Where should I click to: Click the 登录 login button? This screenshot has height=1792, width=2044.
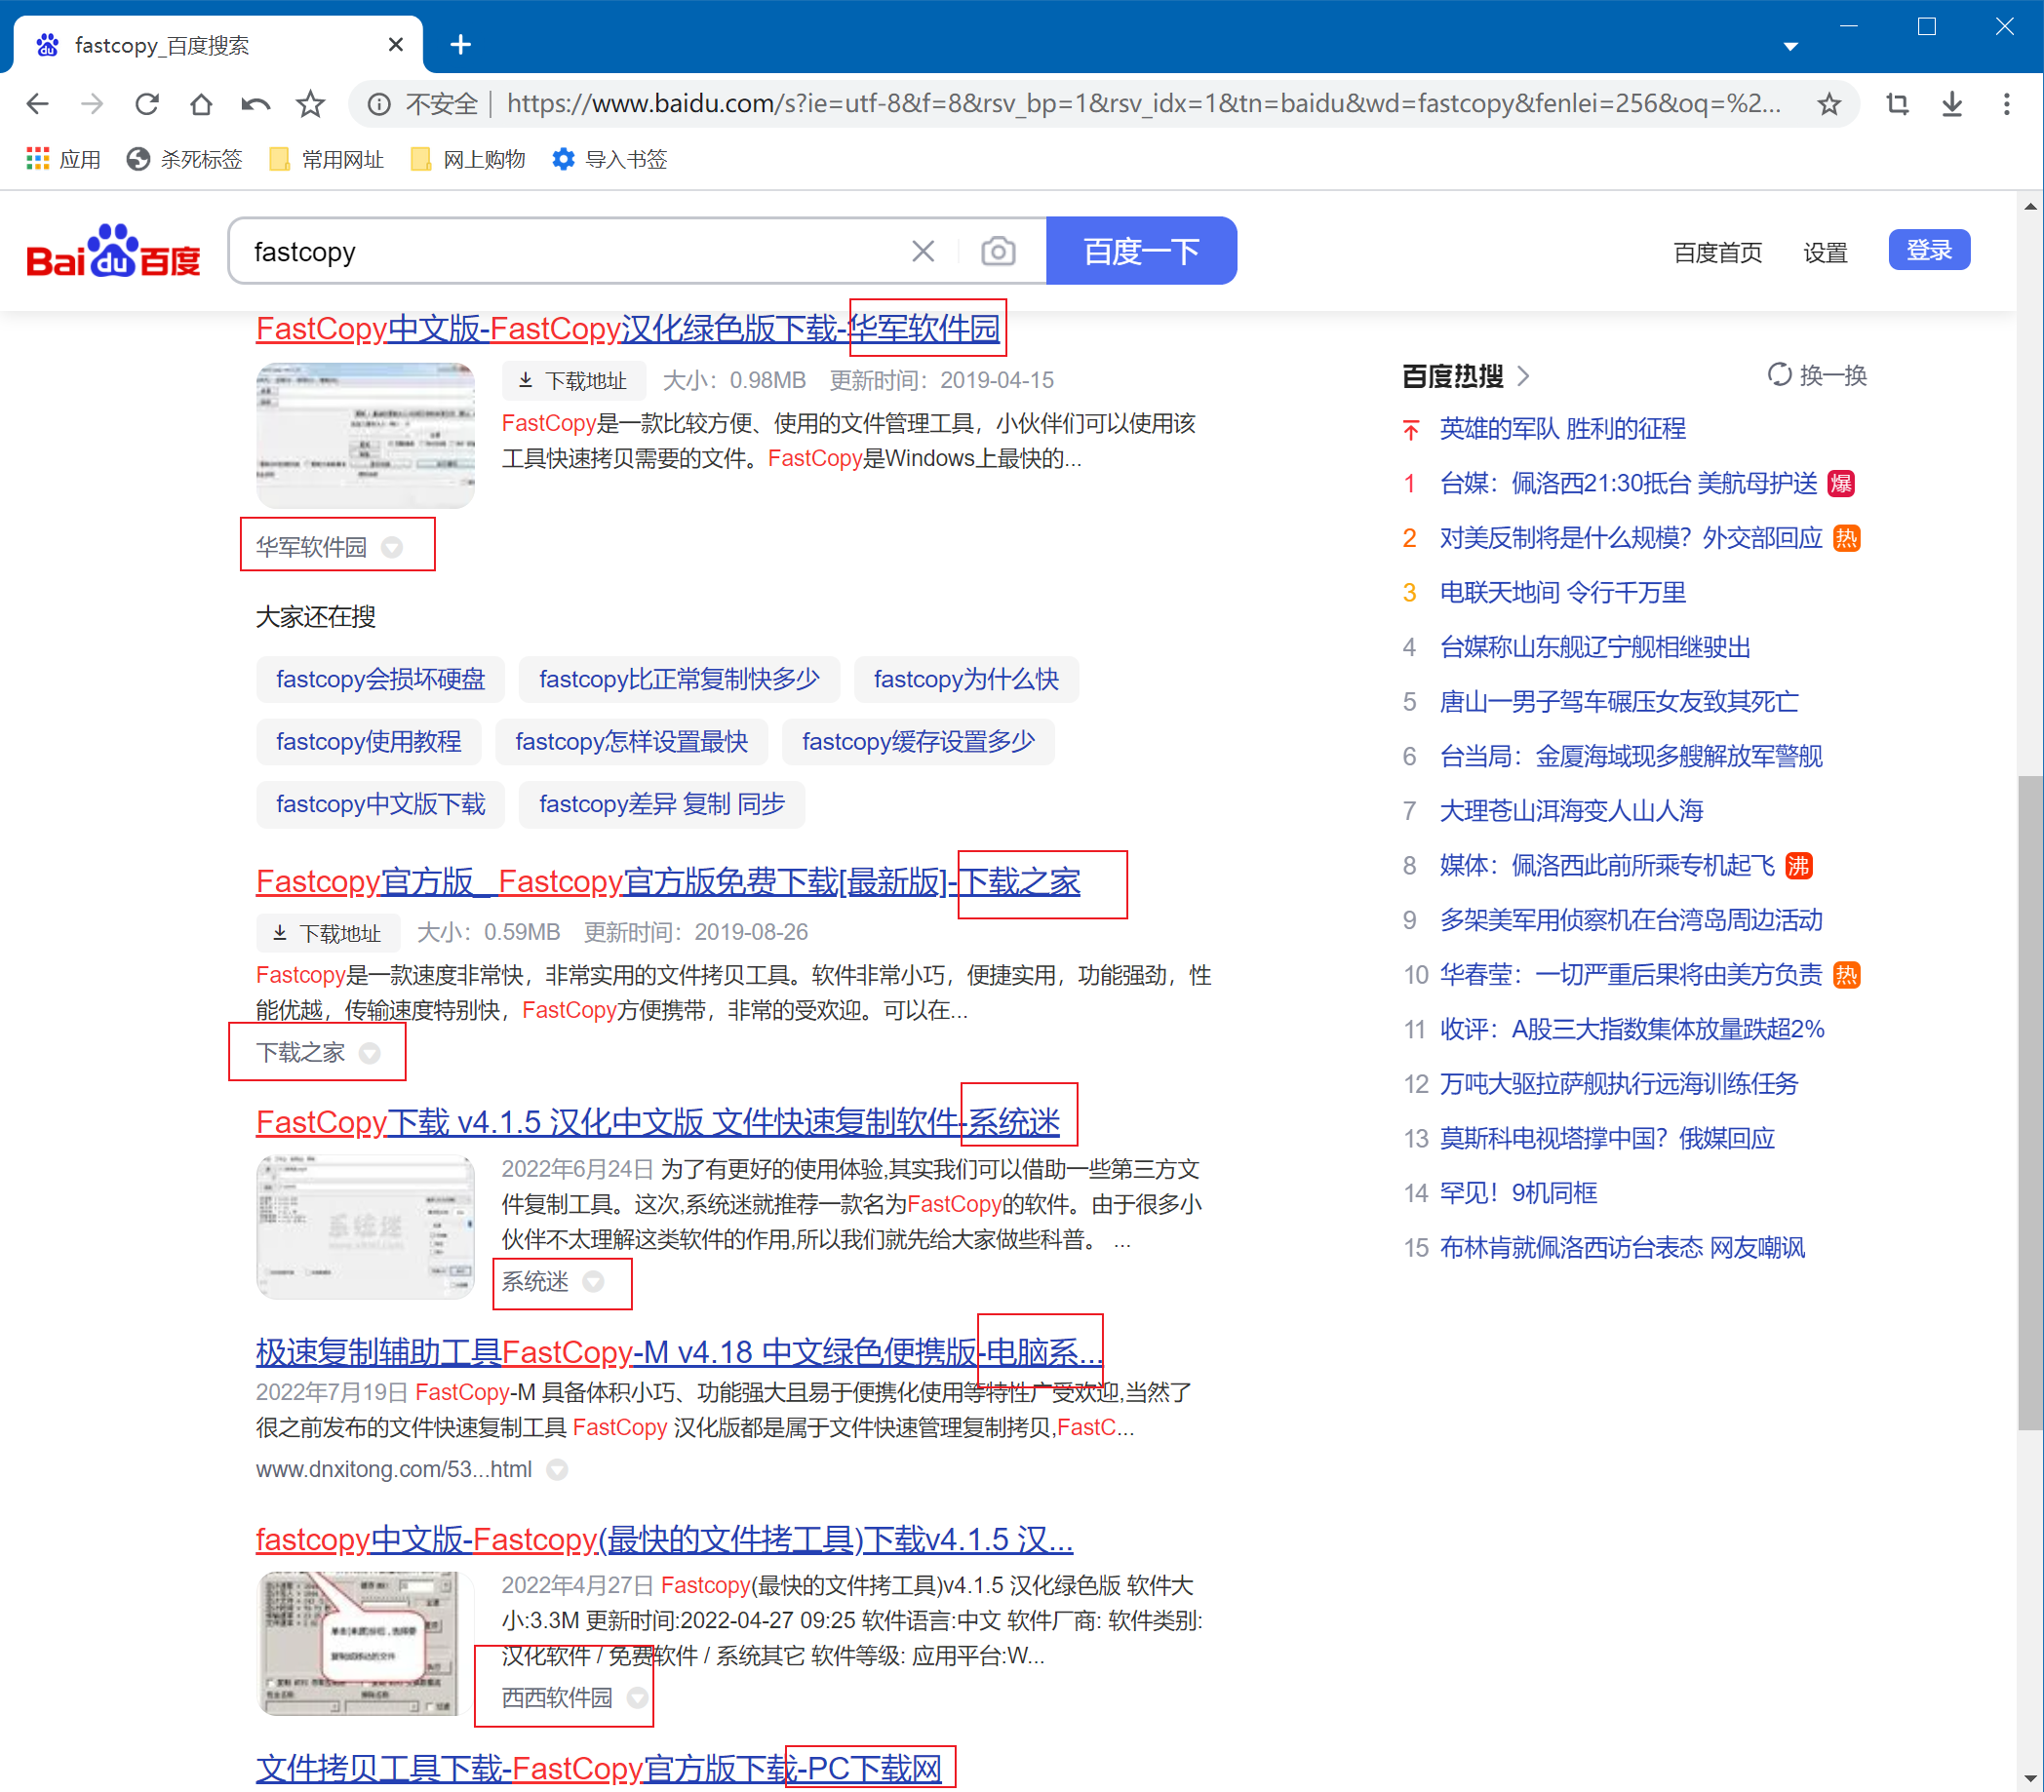click(x=1929, y=250)
